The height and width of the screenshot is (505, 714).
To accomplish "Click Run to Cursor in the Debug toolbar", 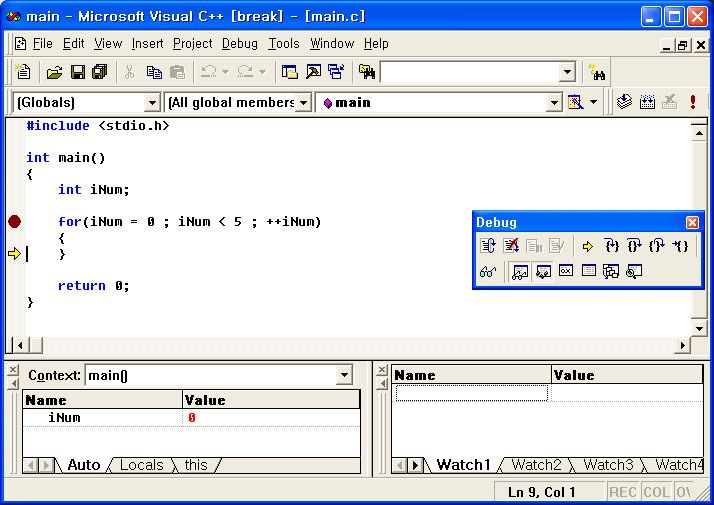I will [x=680, y=246].
